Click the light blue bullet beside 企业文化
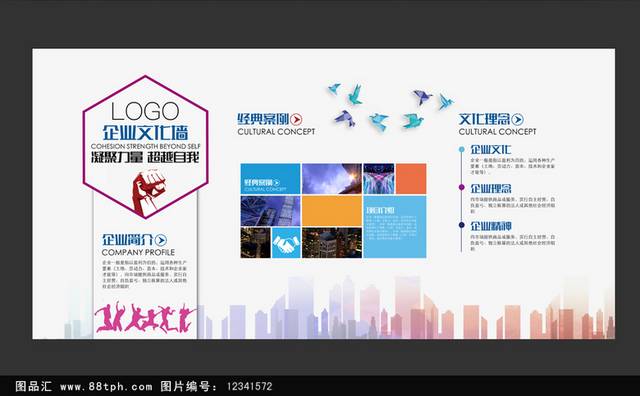This screenshot has width=640, height=396. click(462, 149)
